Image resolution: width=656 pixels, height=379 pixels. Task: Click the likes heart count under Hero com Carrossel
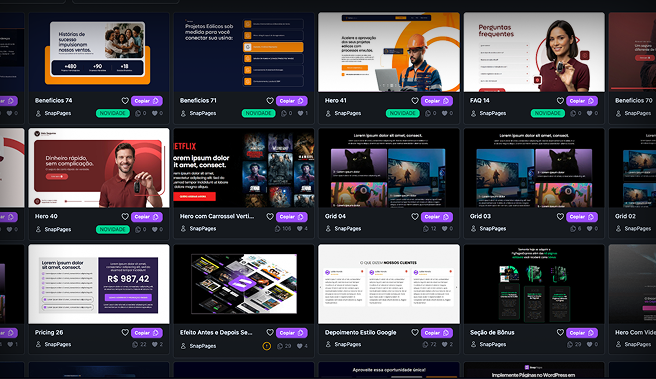point(300,229)
